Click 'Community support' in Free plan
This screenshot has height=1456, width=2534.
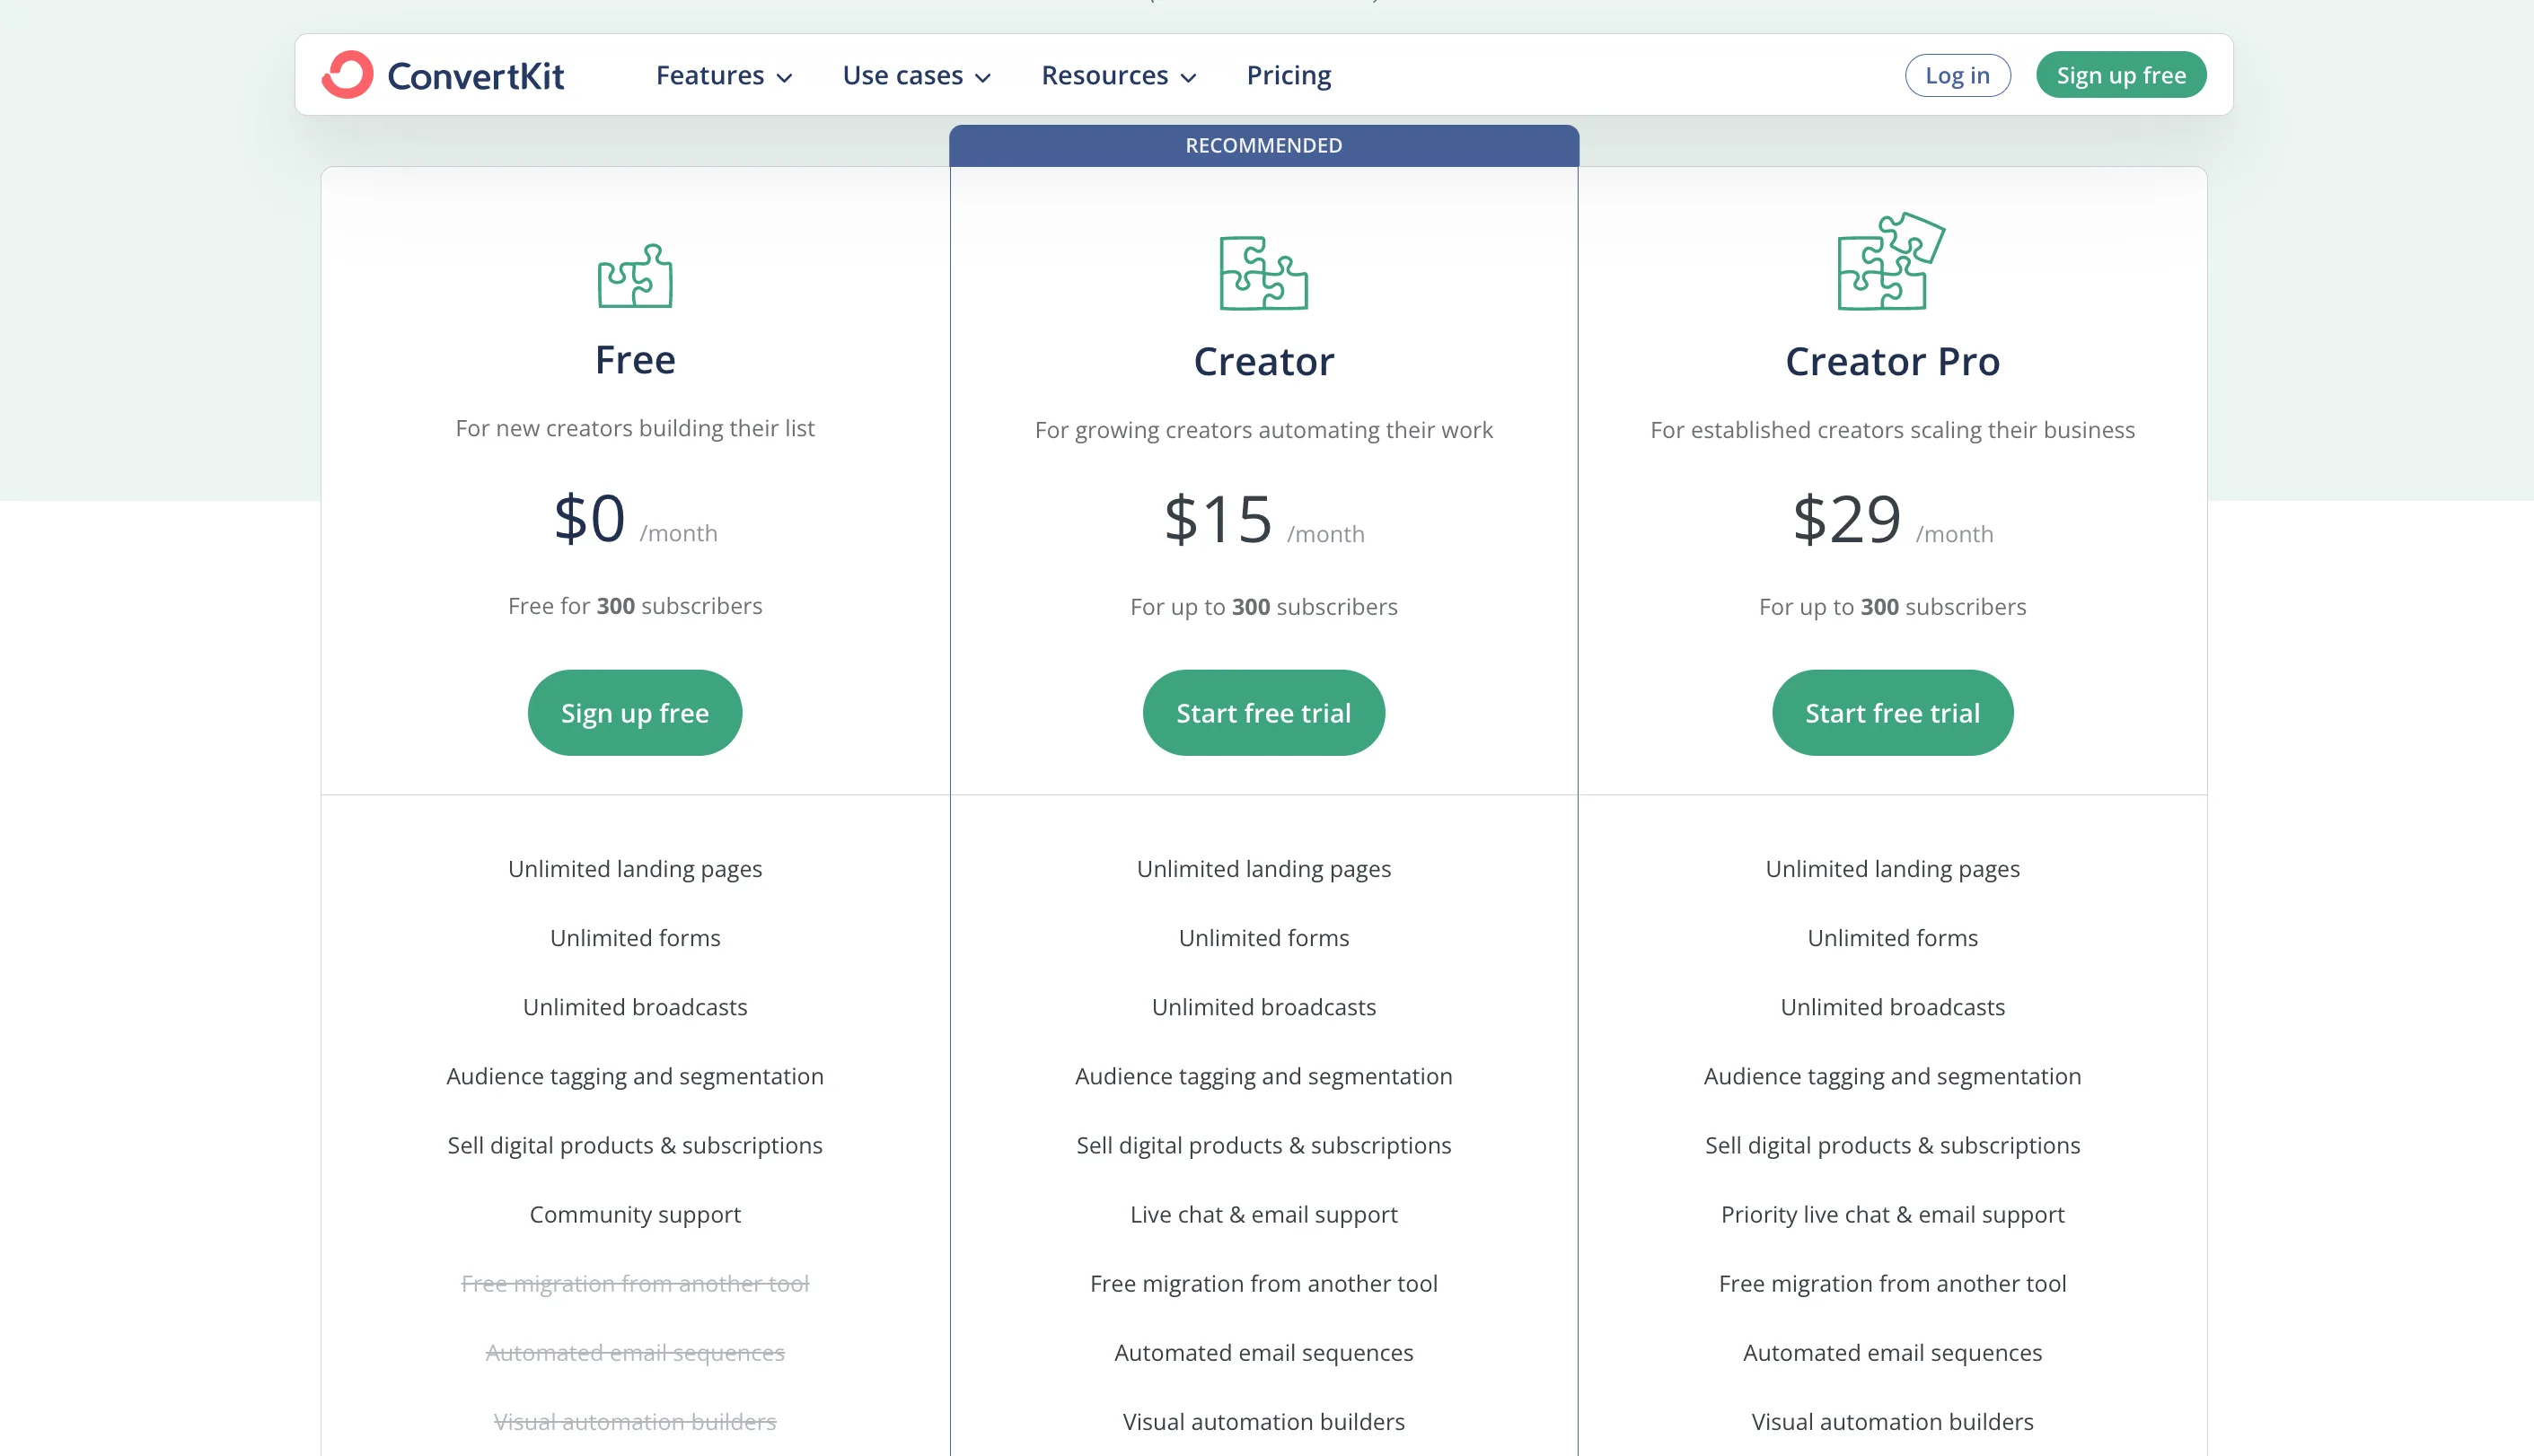(635, 1215)
